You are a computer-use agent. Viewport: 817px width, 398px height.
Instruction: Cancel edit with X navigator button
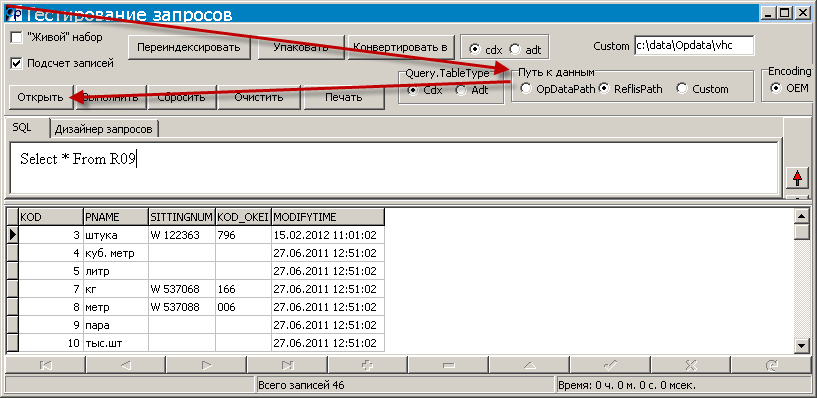pos(691,366)
